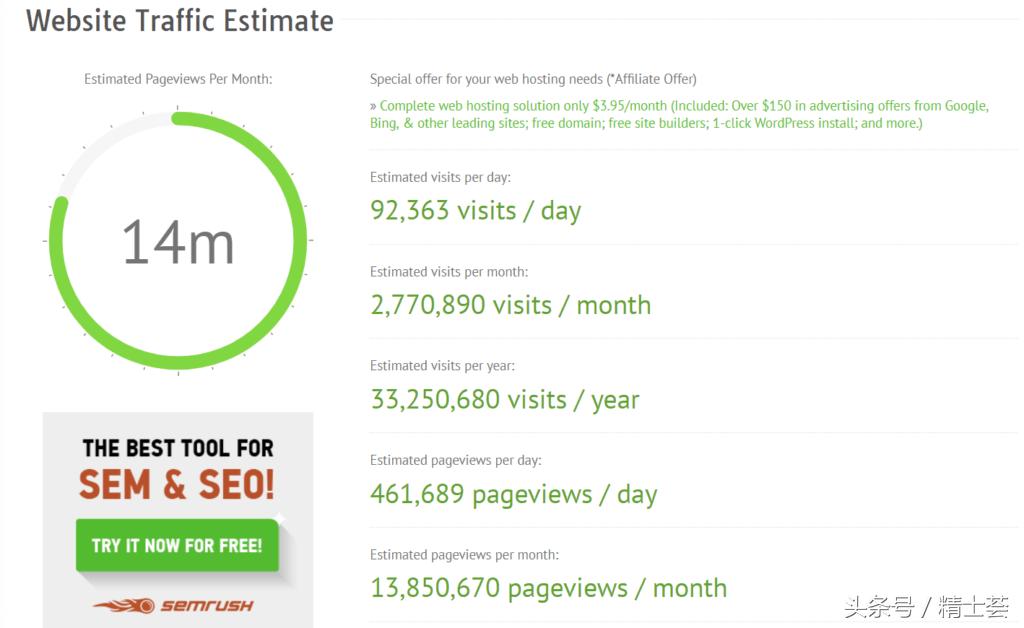Image resolution: width=1024 pixels, height=628 pixels.
Task: Select the text 13,850,670 pageviews / month
Action: pyautogui.click(x=549, y=588)
